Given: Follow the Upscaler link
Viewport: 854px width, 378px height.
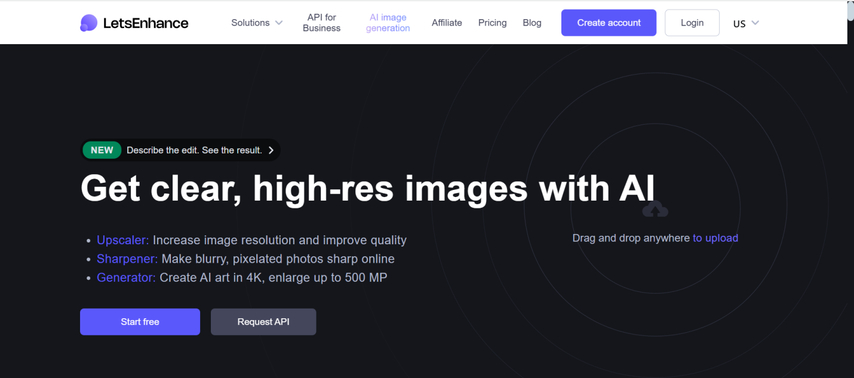Looking at the screenshot, I should point(123,240).
